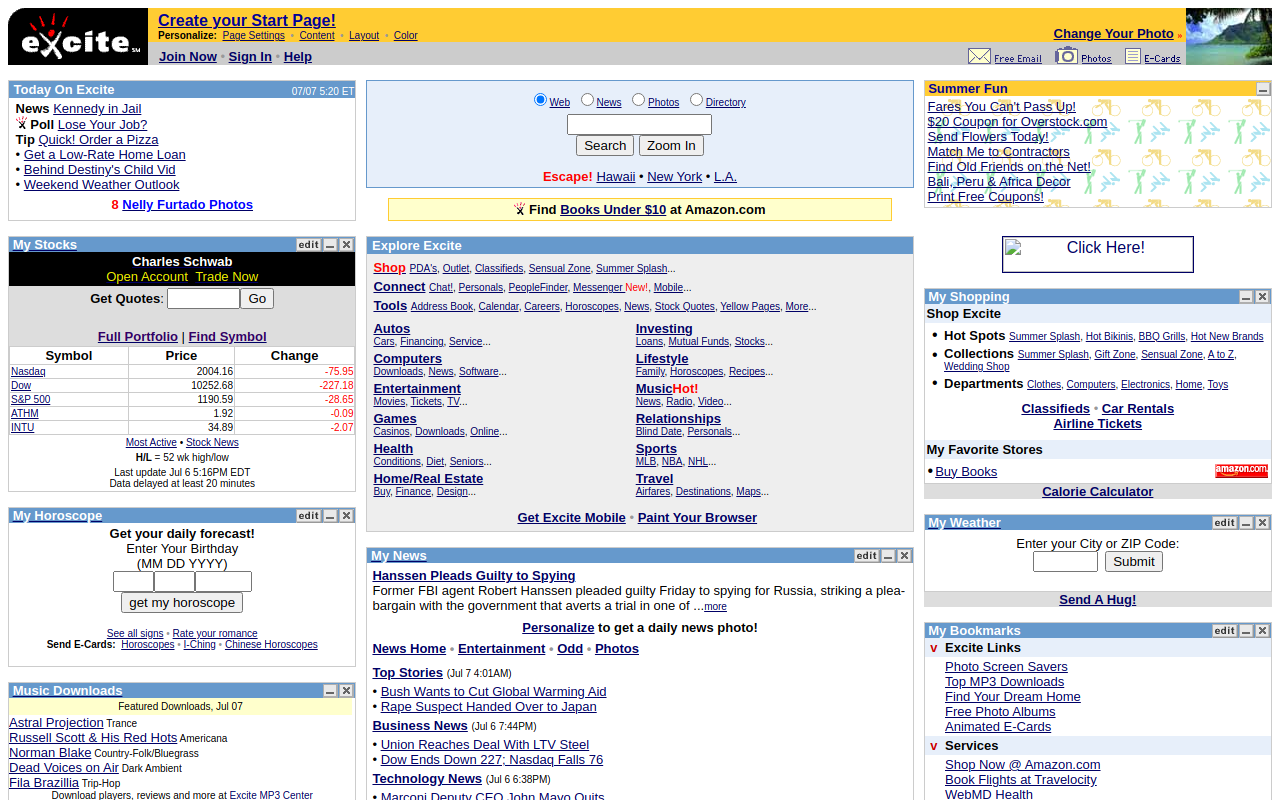The image size is (1280, 800).
Task: Click the Amazon.com logo under My Favorite Stores
Action: point(1241,470)
